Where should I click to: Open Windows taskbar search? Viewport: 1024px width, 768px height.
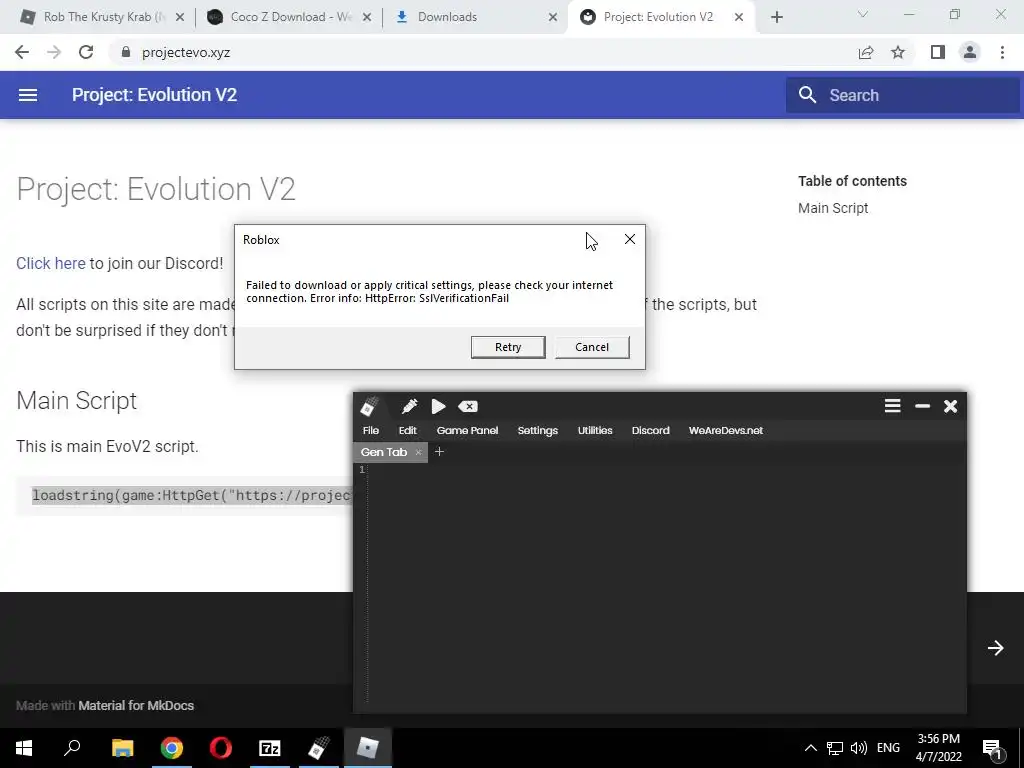tap(72, 748)
